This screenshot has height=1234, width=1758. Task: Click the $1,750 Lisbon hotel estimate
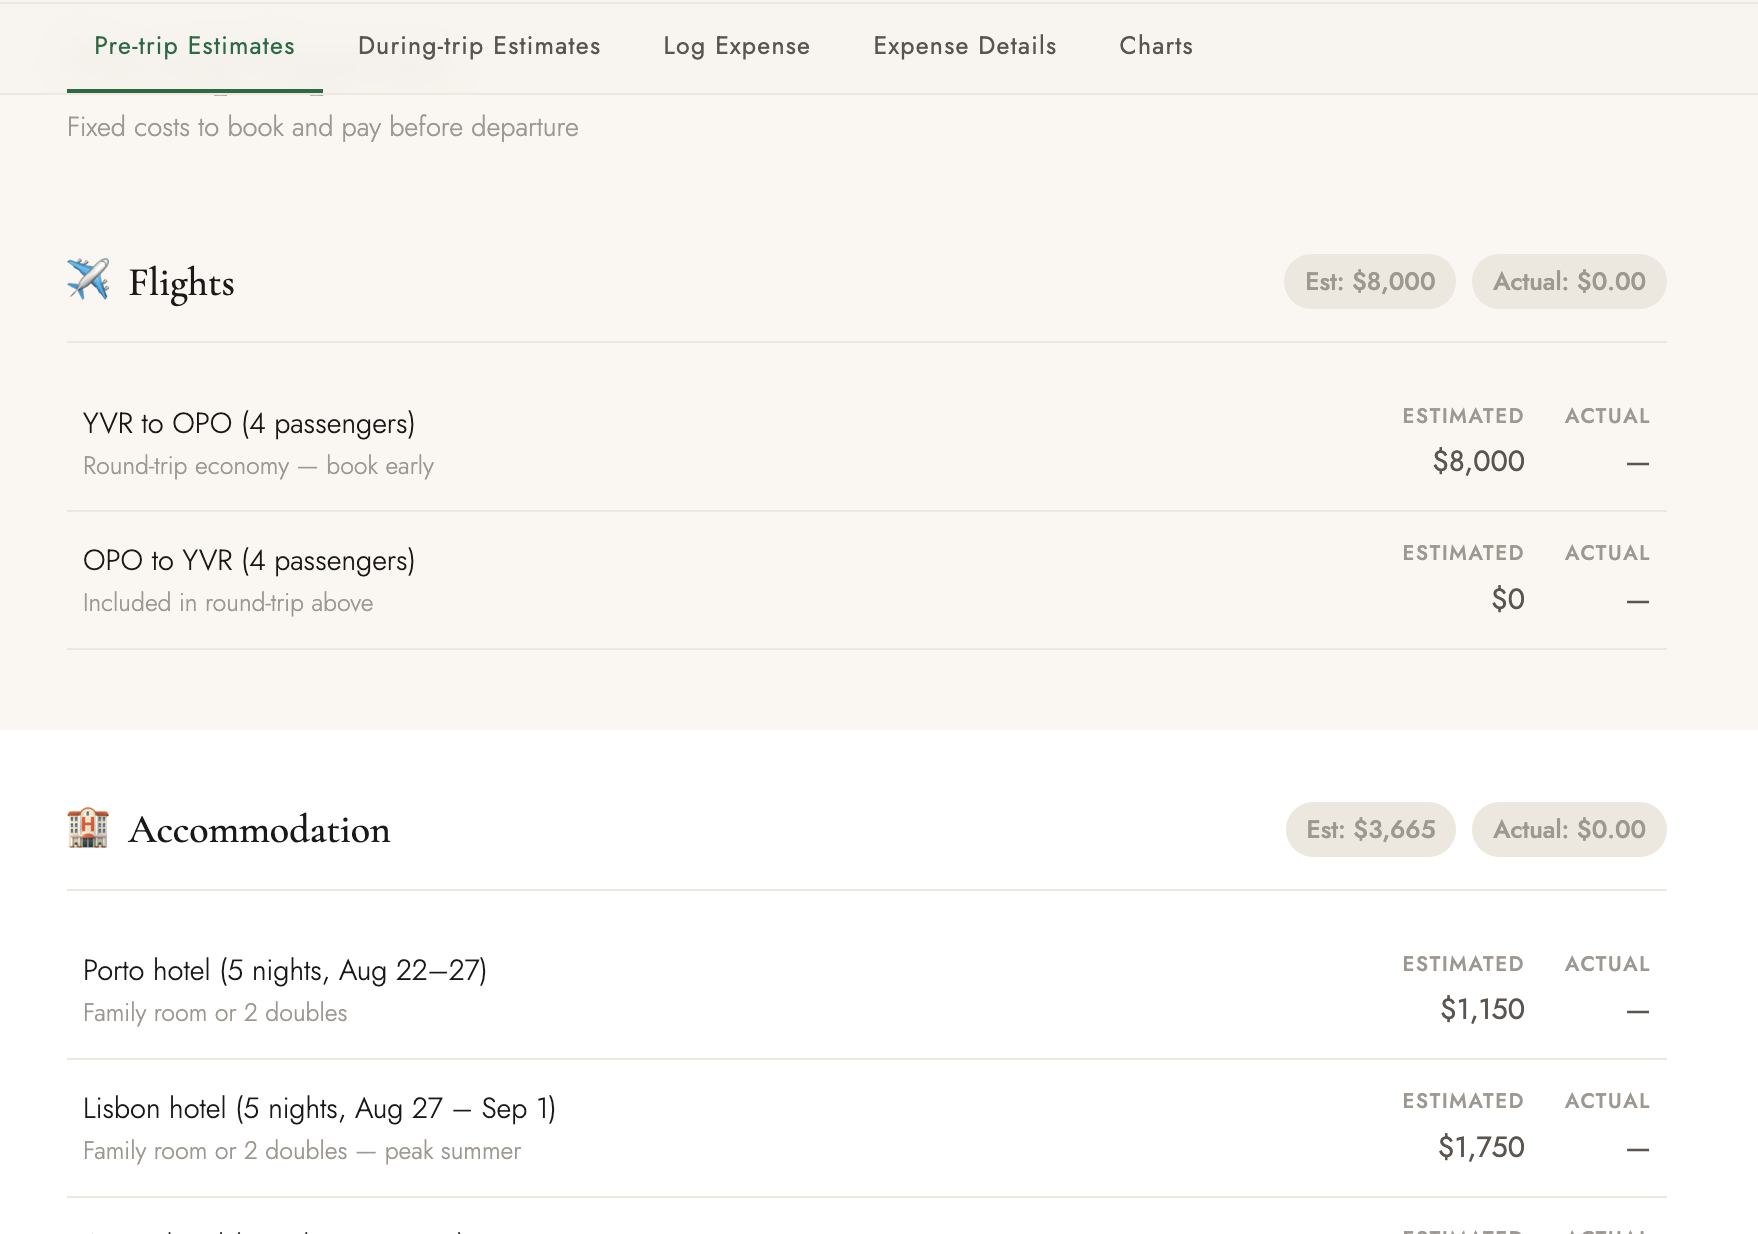(x=1481, y=1147)
